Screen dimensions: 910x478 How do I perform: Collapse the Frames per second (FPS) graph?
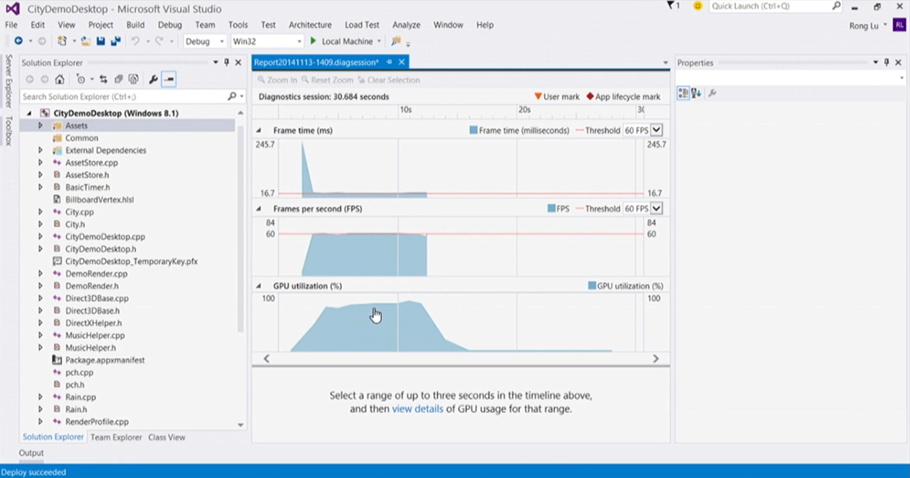click(x=259, y=208)
